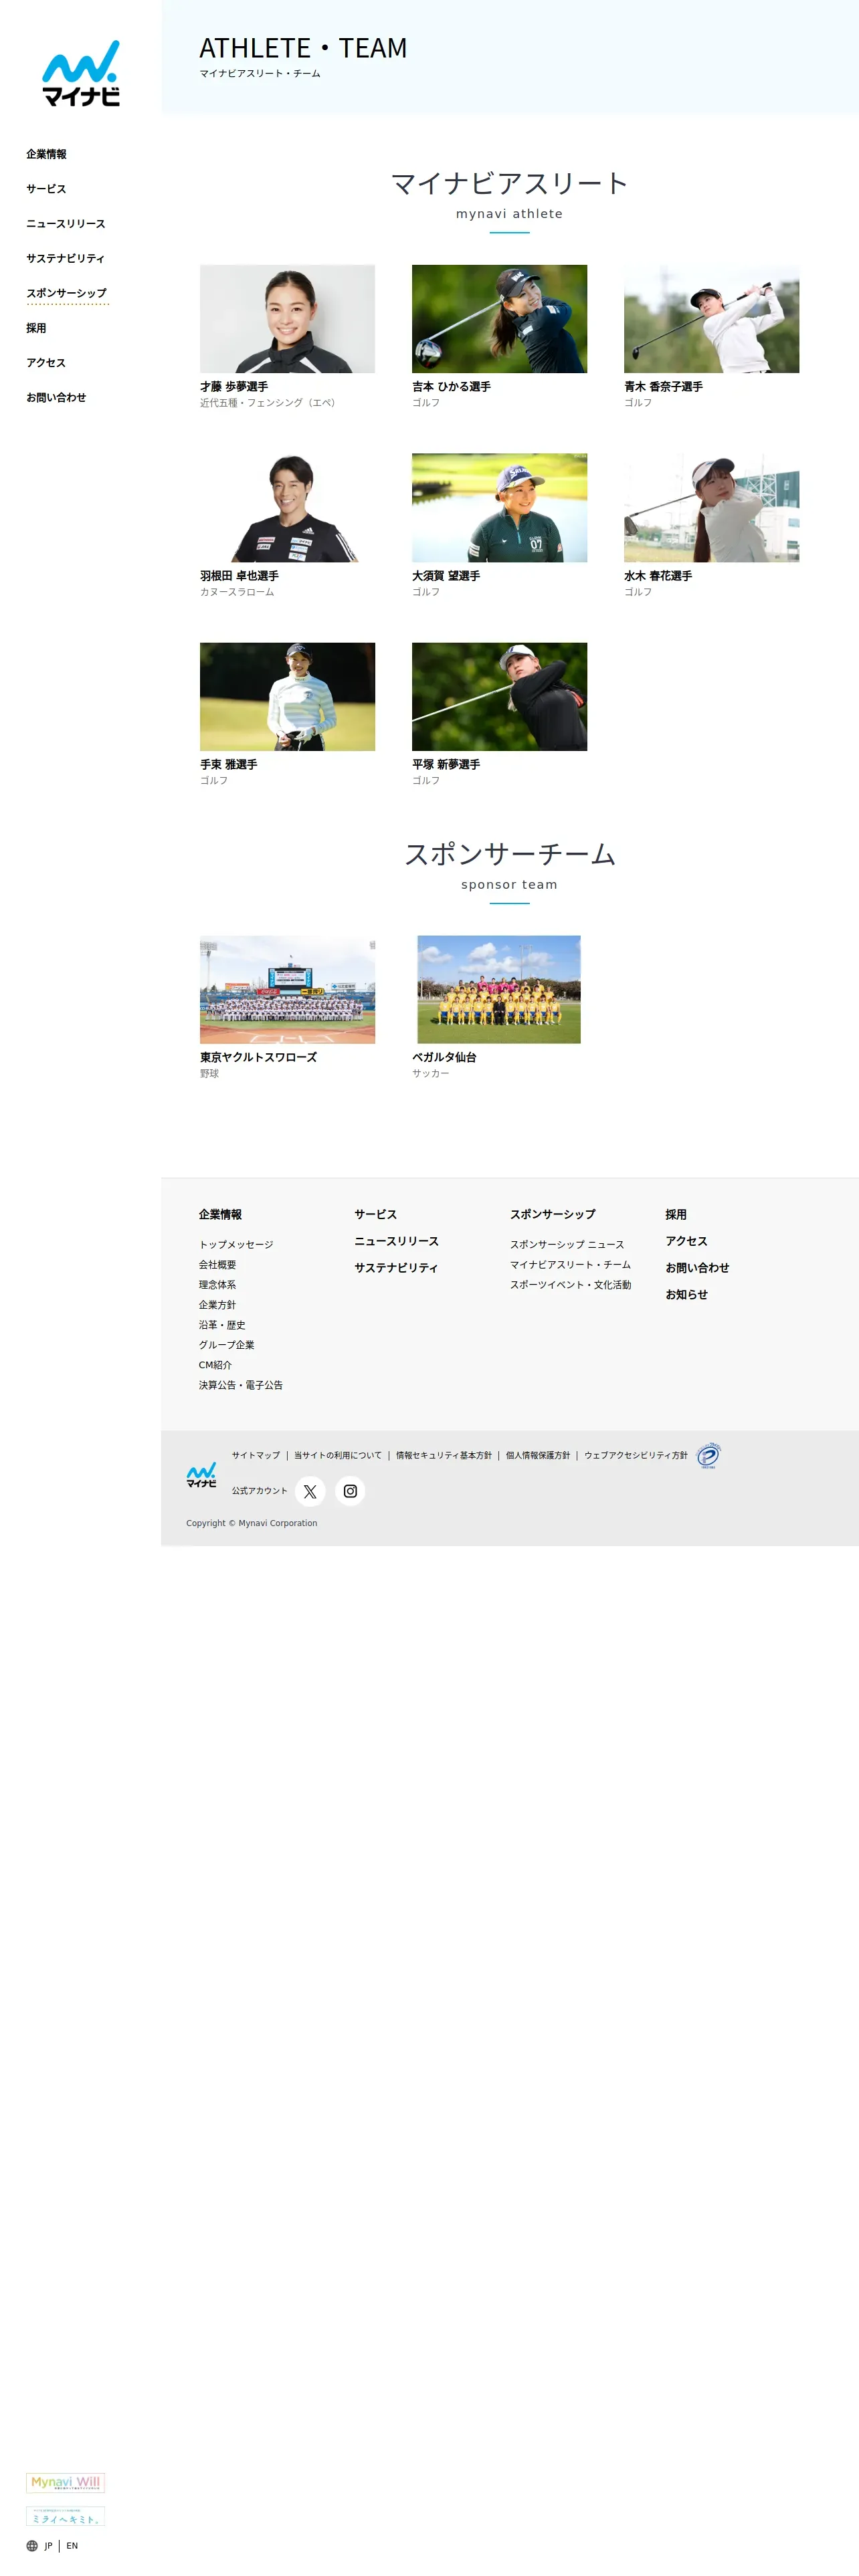Click the globe language icon
The image size is (859, 2576).
32,2546
